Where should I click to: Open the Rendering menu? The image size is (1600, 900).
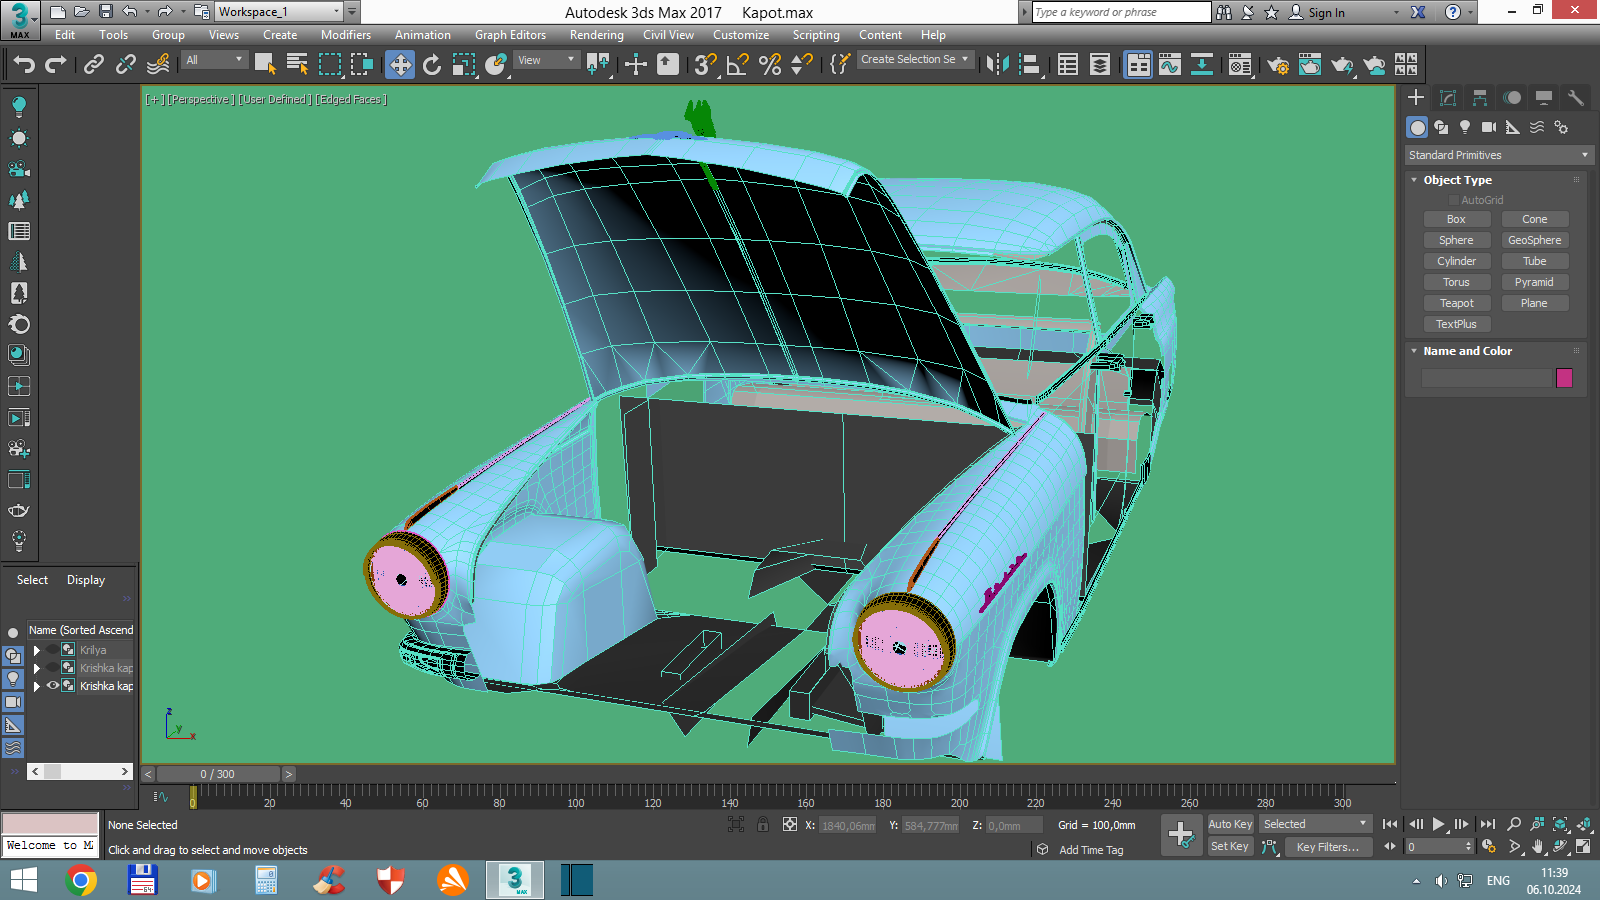(597, 35)
